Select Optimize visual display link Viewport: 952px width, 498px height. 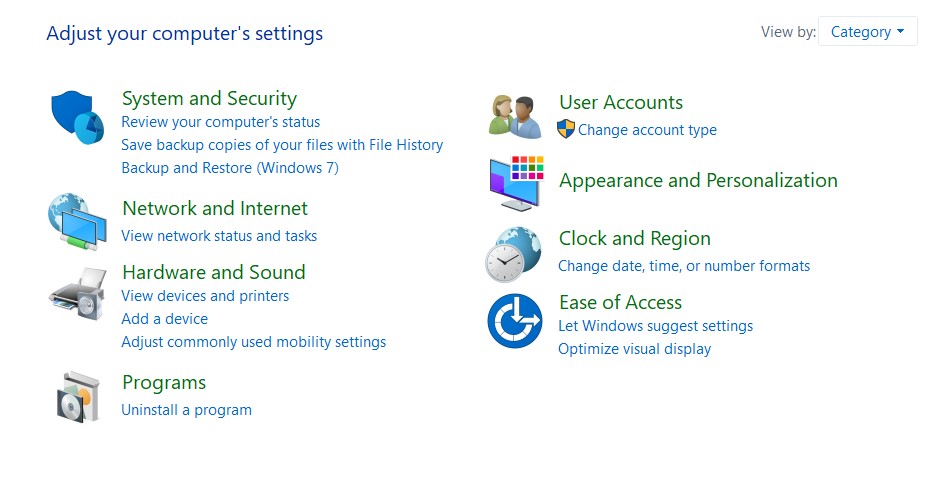(634, 349)
